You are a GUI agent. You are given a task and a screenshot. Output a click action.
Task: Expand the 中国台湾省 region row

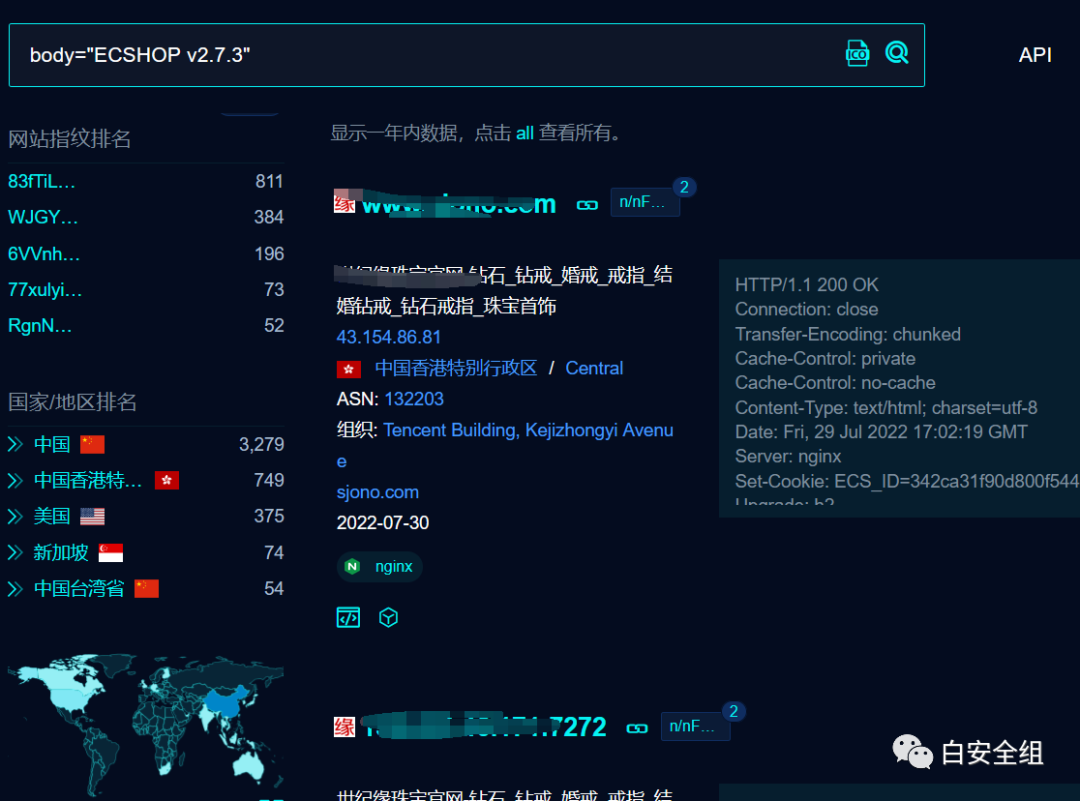[x=15, y=588]
